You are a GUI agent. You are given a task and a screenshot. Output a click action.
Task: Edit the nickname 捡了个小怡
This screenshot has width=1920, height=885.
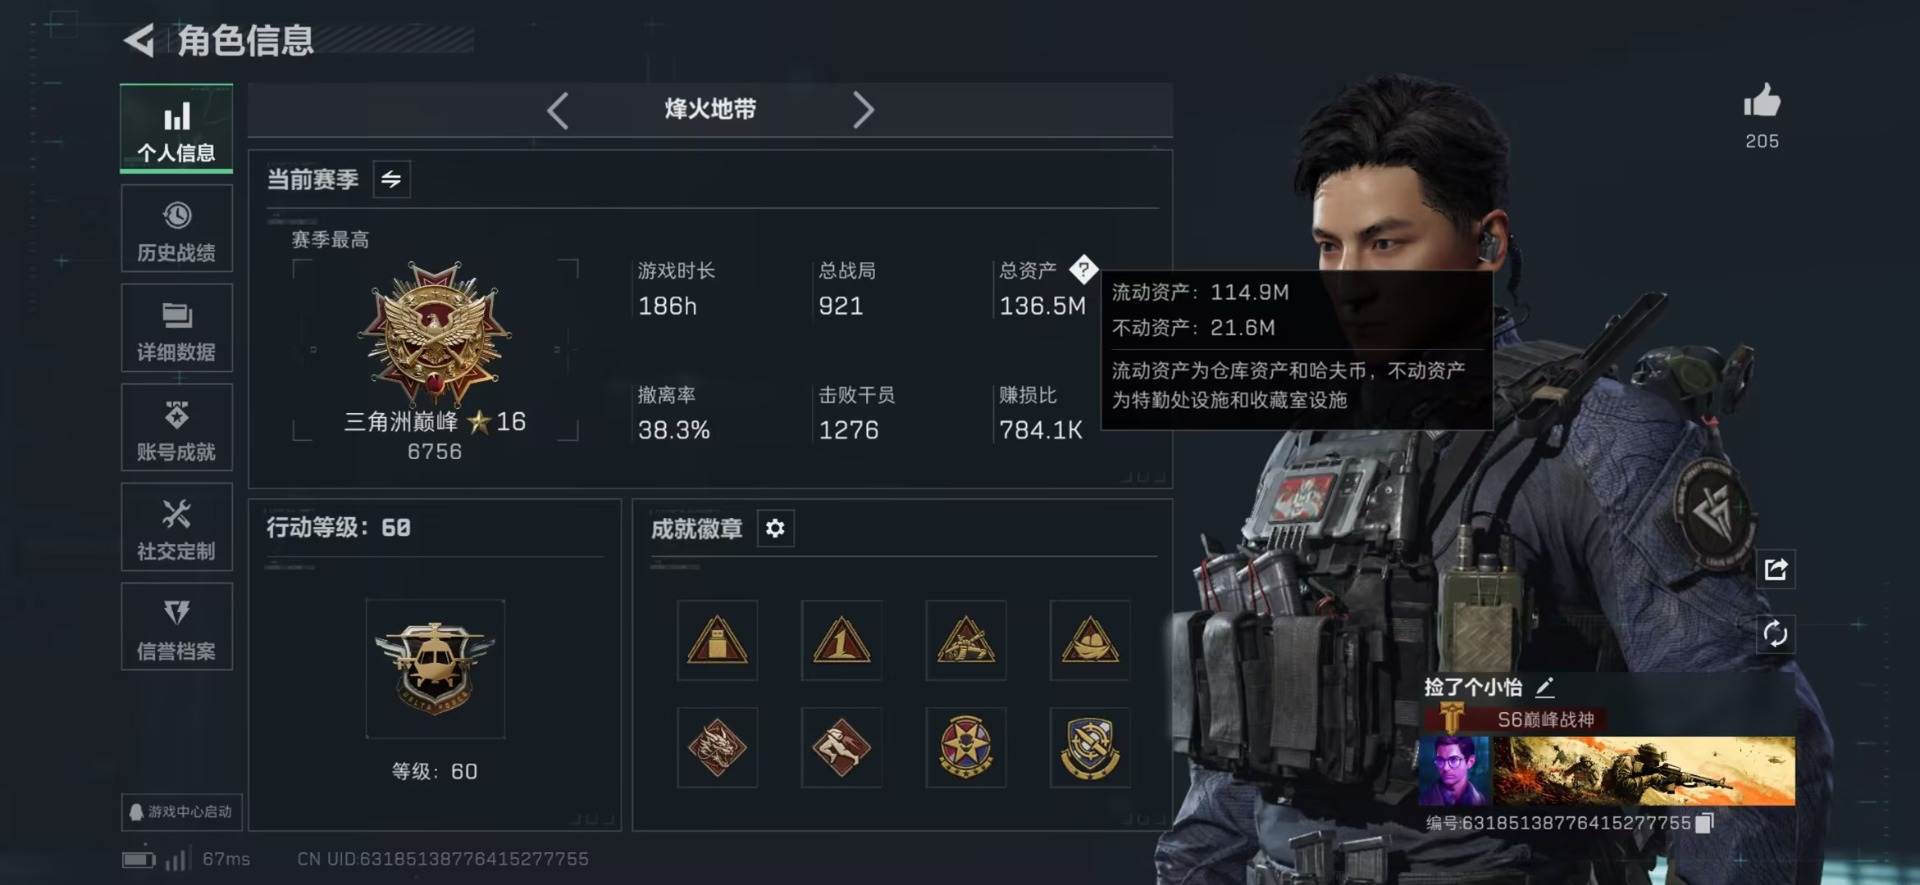(x=1545, y=687)
